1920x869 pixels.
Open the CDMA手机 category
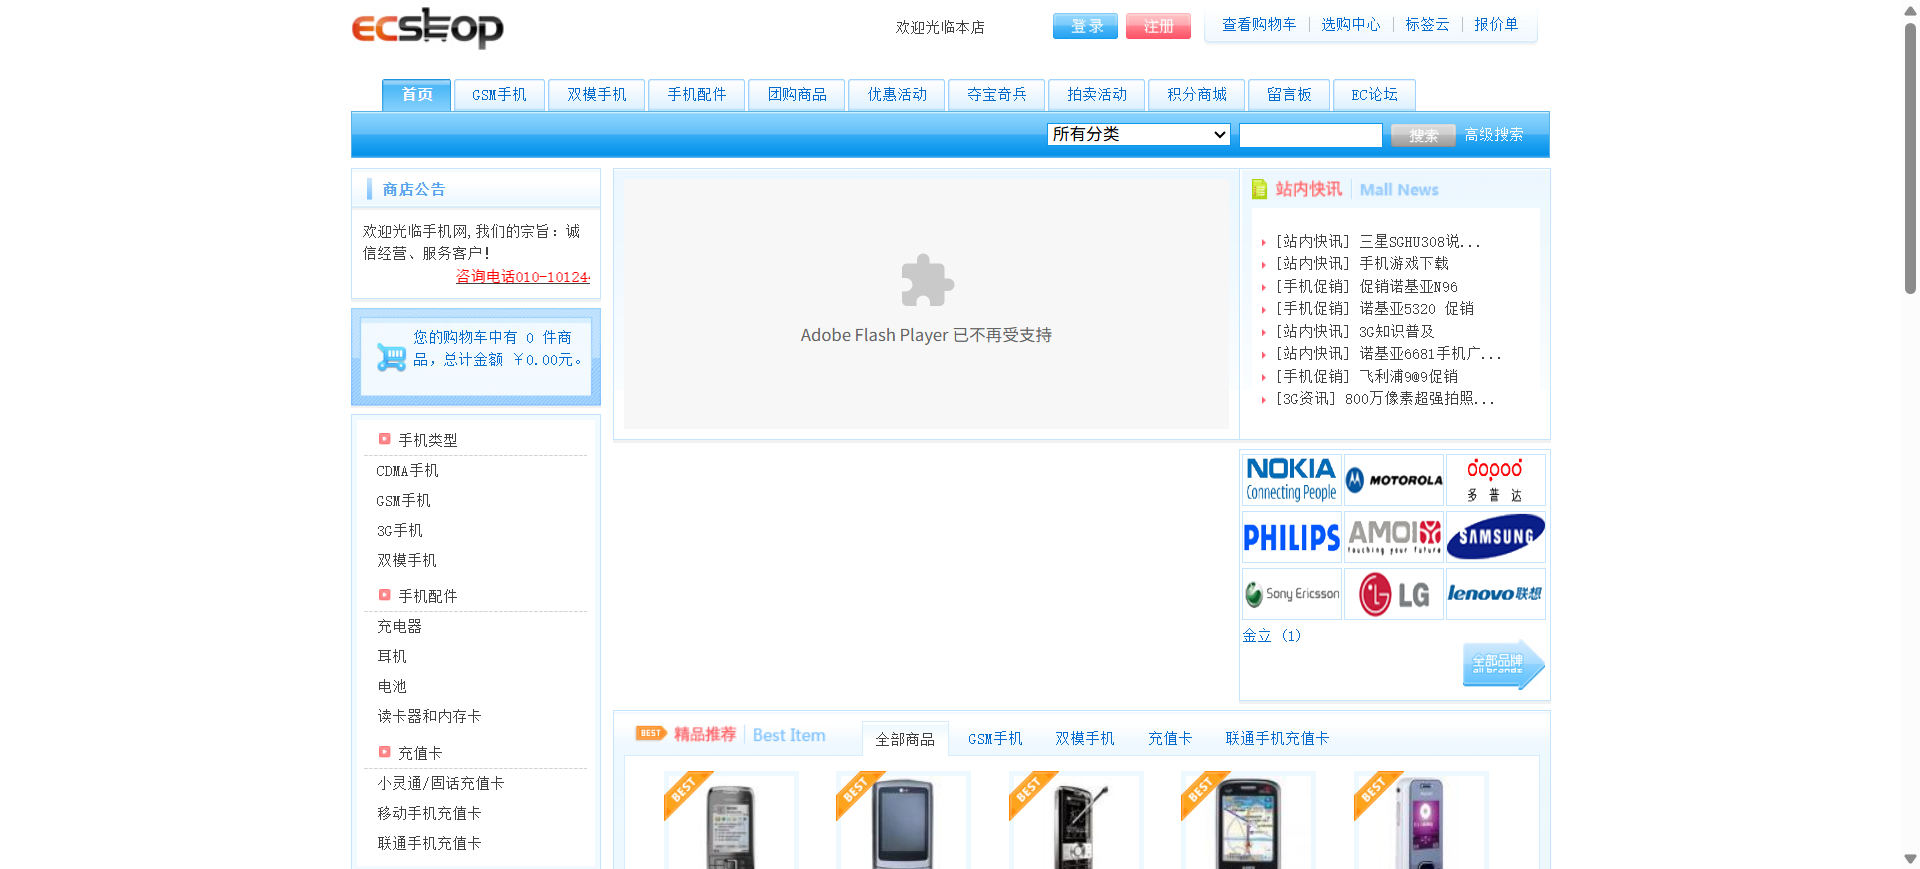click(x=407, y=470)
